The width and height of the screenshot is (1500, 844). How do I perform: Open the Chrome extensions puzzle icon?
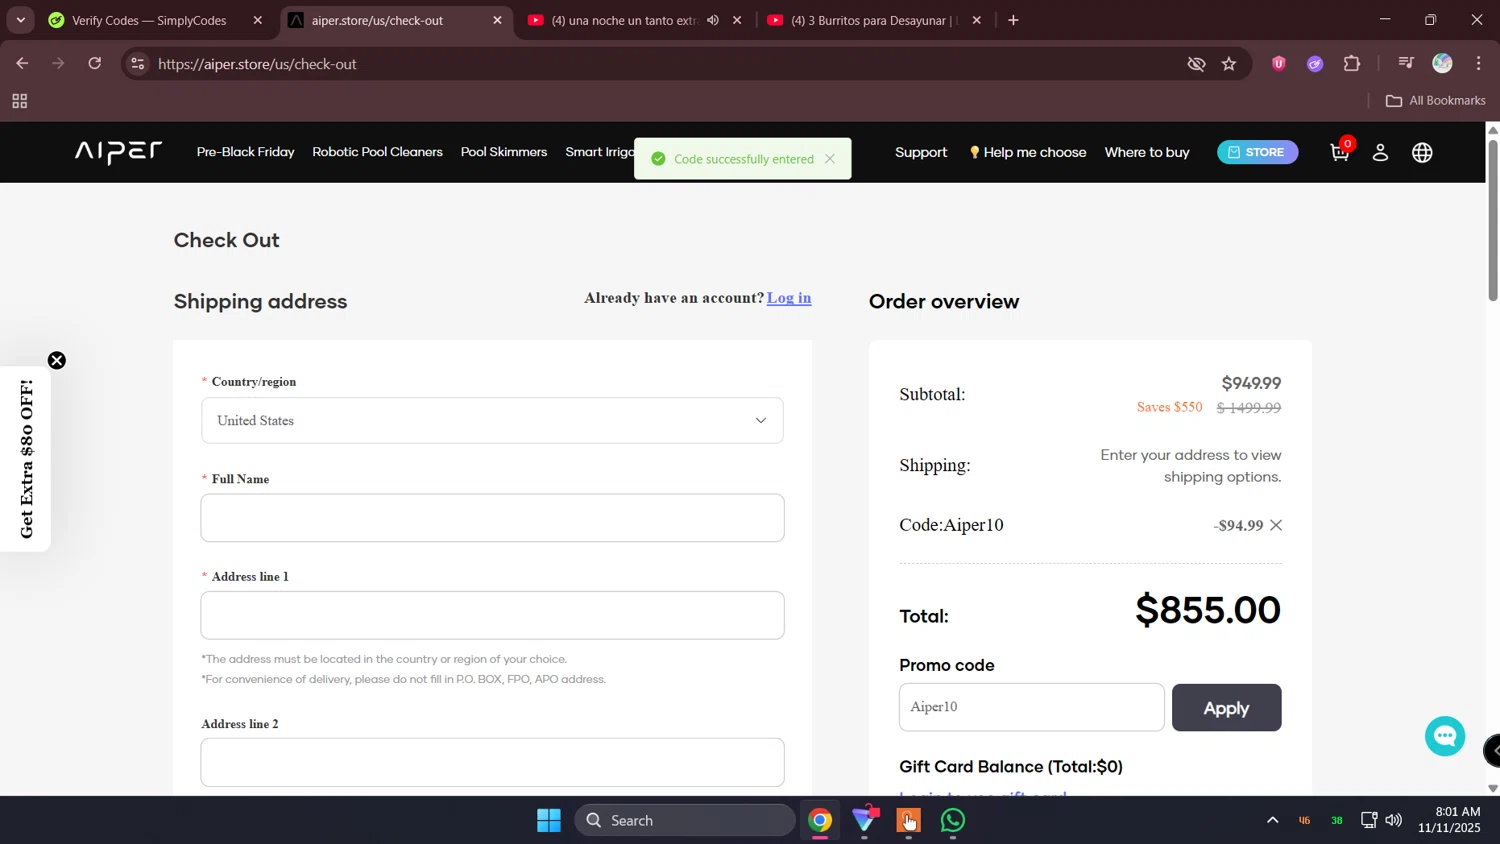(1352, 64)
